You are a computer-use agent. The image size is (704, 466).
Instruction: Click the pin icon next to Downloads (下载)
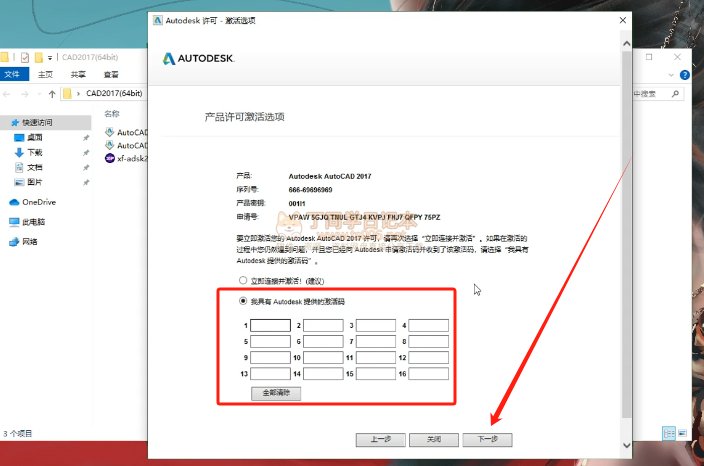tap(86, 153)
